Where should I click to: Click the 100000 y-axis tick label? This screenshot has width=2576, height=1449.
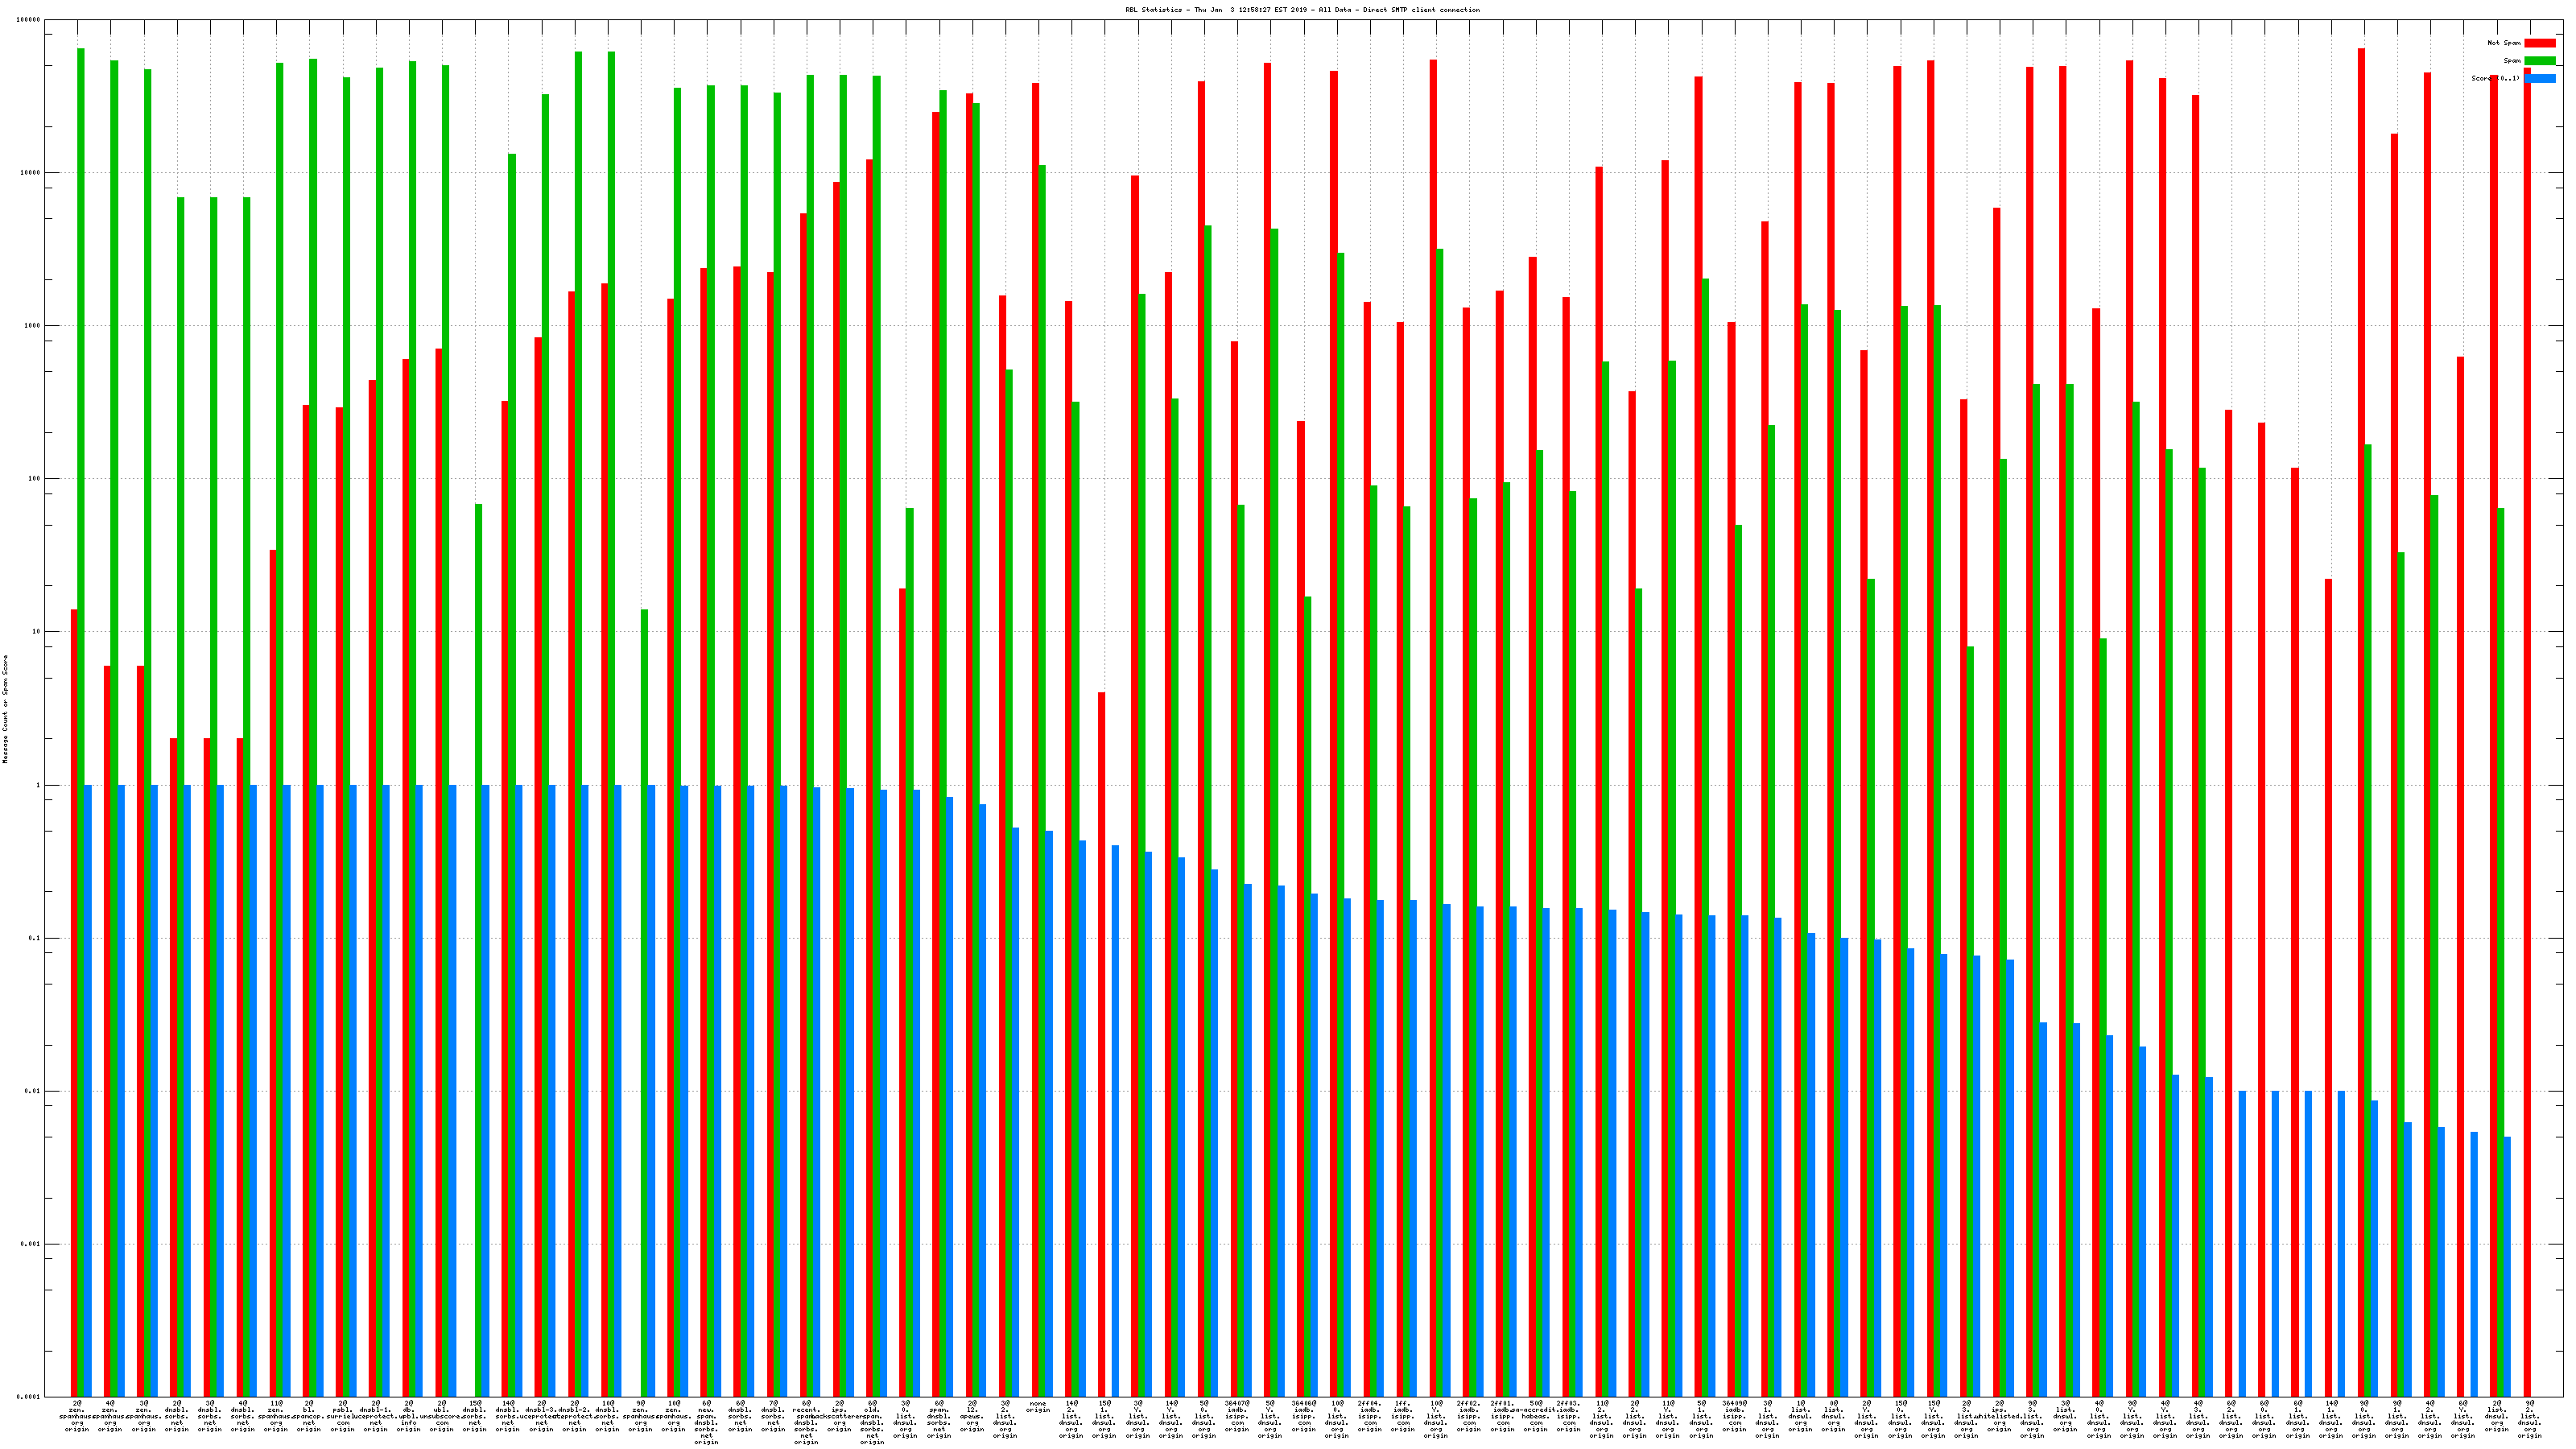pyautogui.click(x=28, y=20)
